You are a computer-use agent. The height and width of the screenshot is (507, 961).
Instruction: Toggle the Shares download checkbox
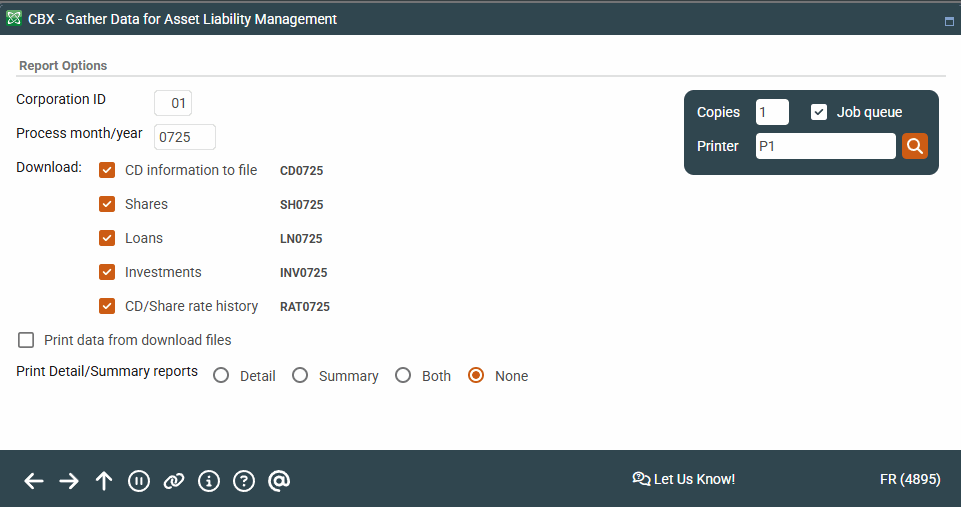(x=107, y=204)
